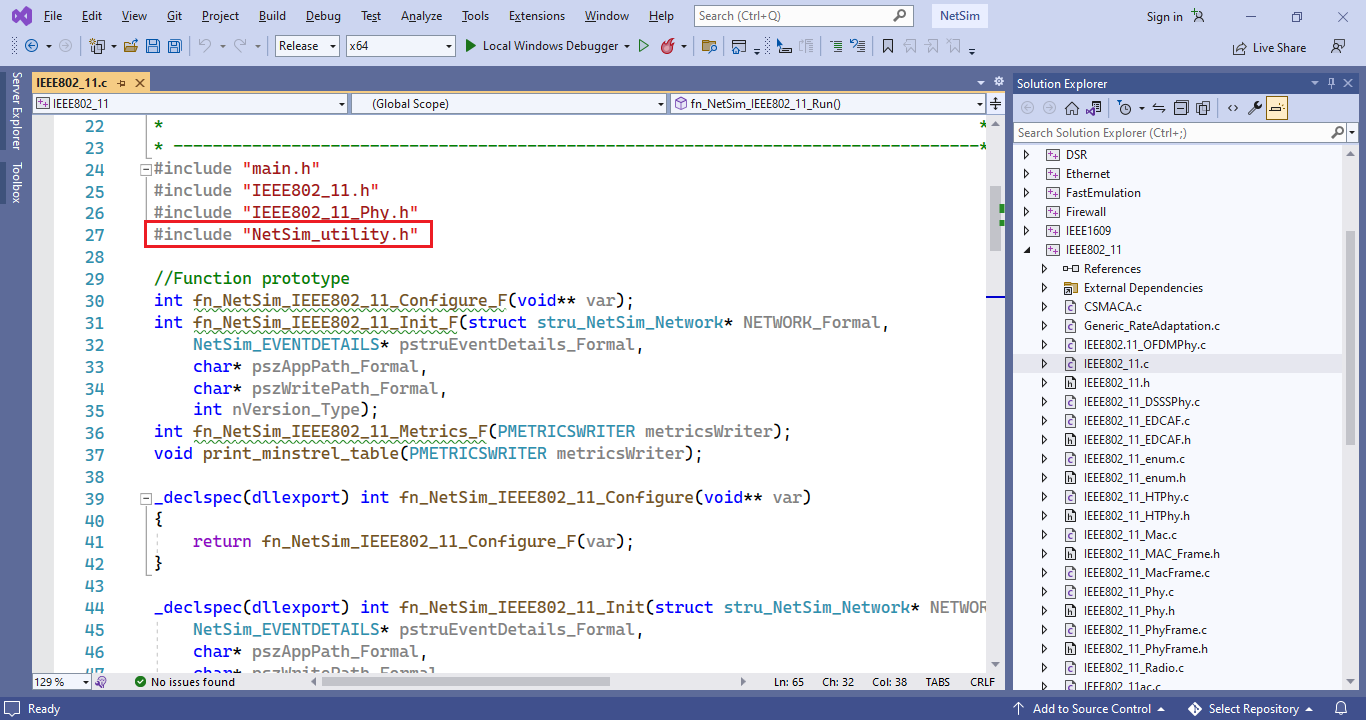This screenshot has width=1366, height=720.
Task: Open the Extensions menu
Action: [x=539, y=16]
